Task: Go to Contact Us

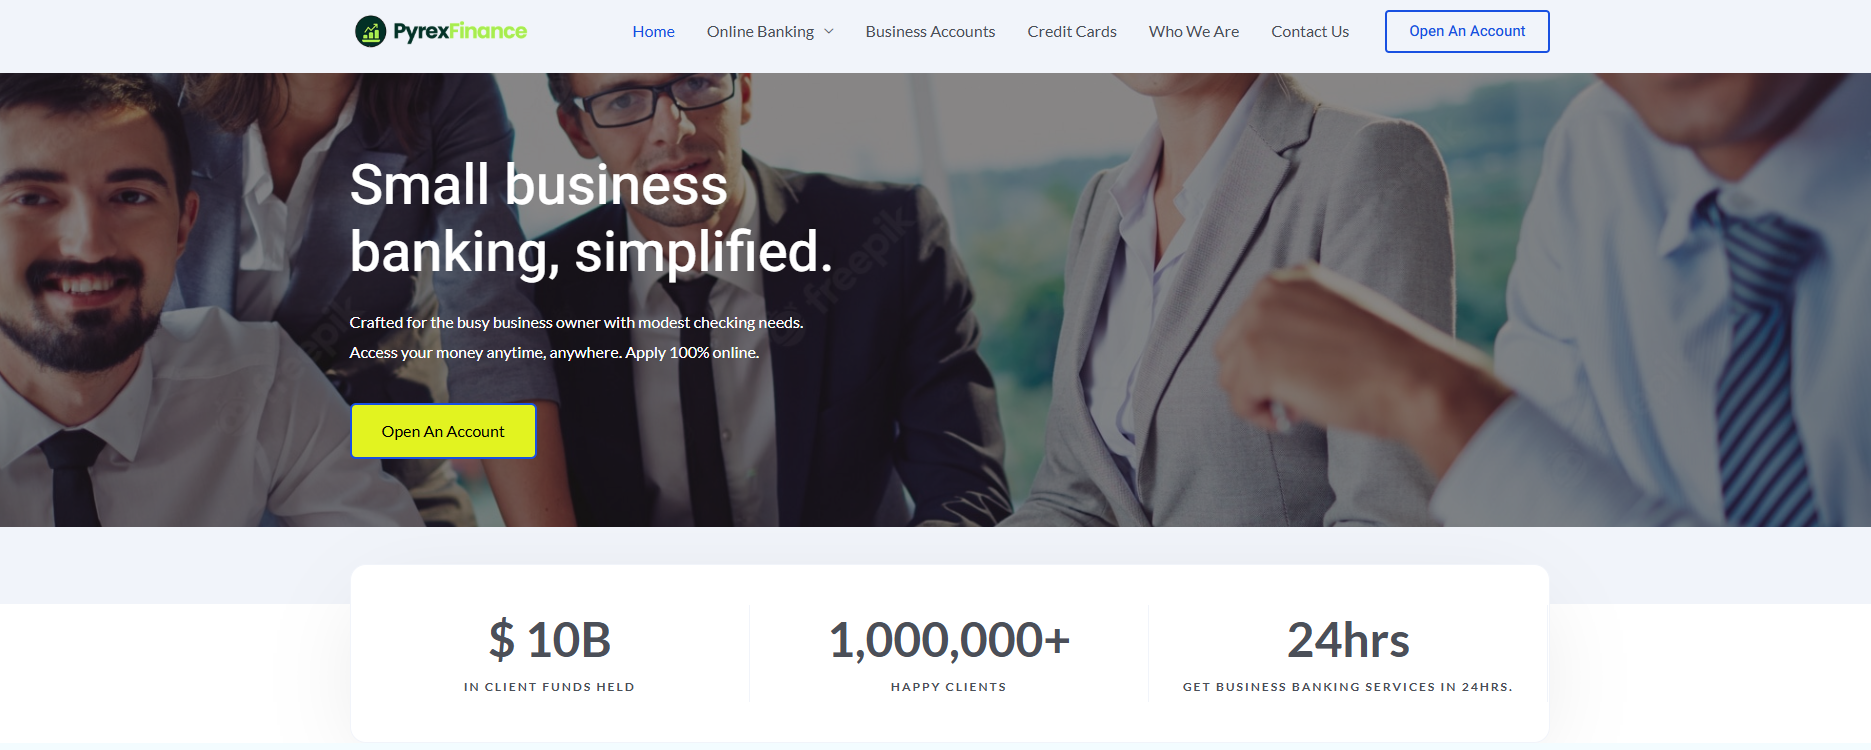Action: tap(1310, 32)
